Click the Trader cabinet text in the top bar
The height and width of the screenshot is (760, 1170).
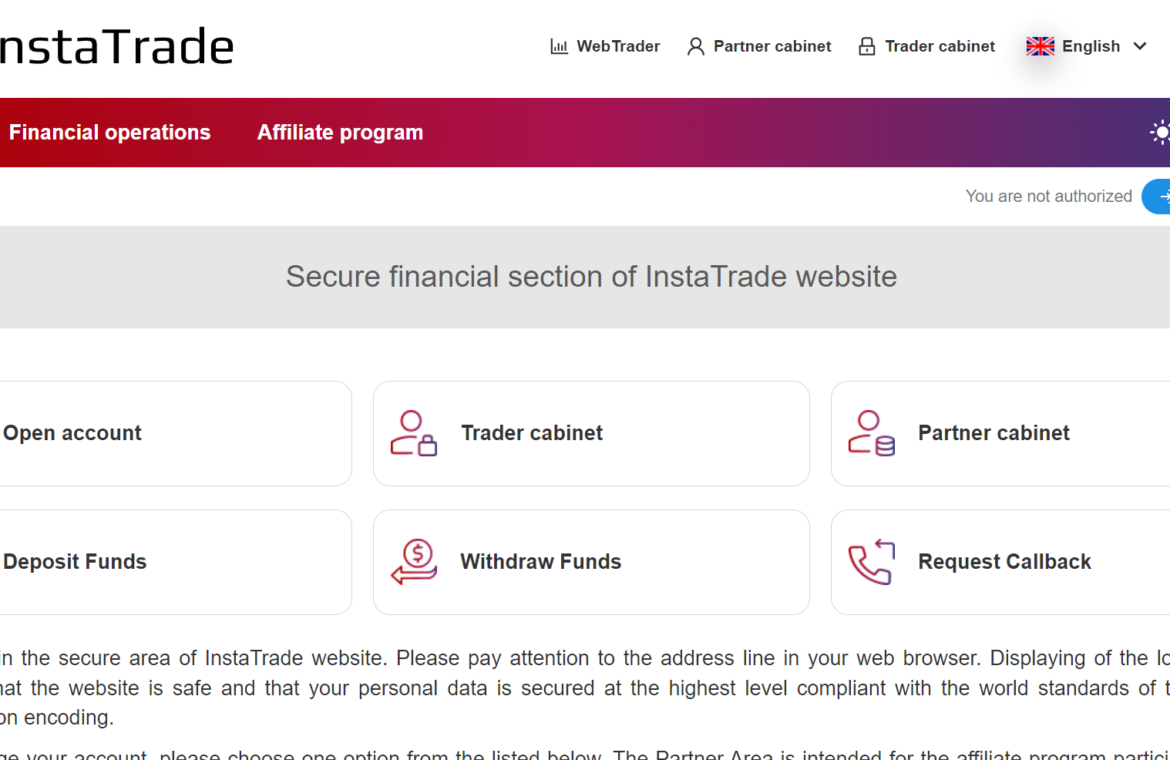[x=940, y=46]
